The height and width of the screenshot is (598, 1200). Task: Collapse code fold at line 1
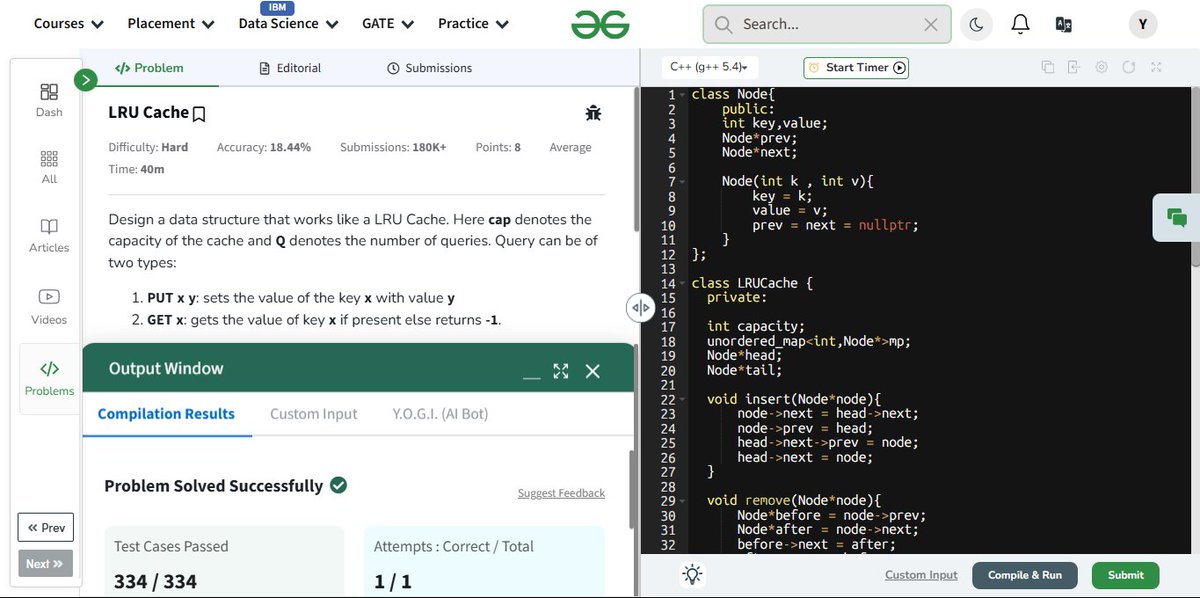click(x=683, y=94)
